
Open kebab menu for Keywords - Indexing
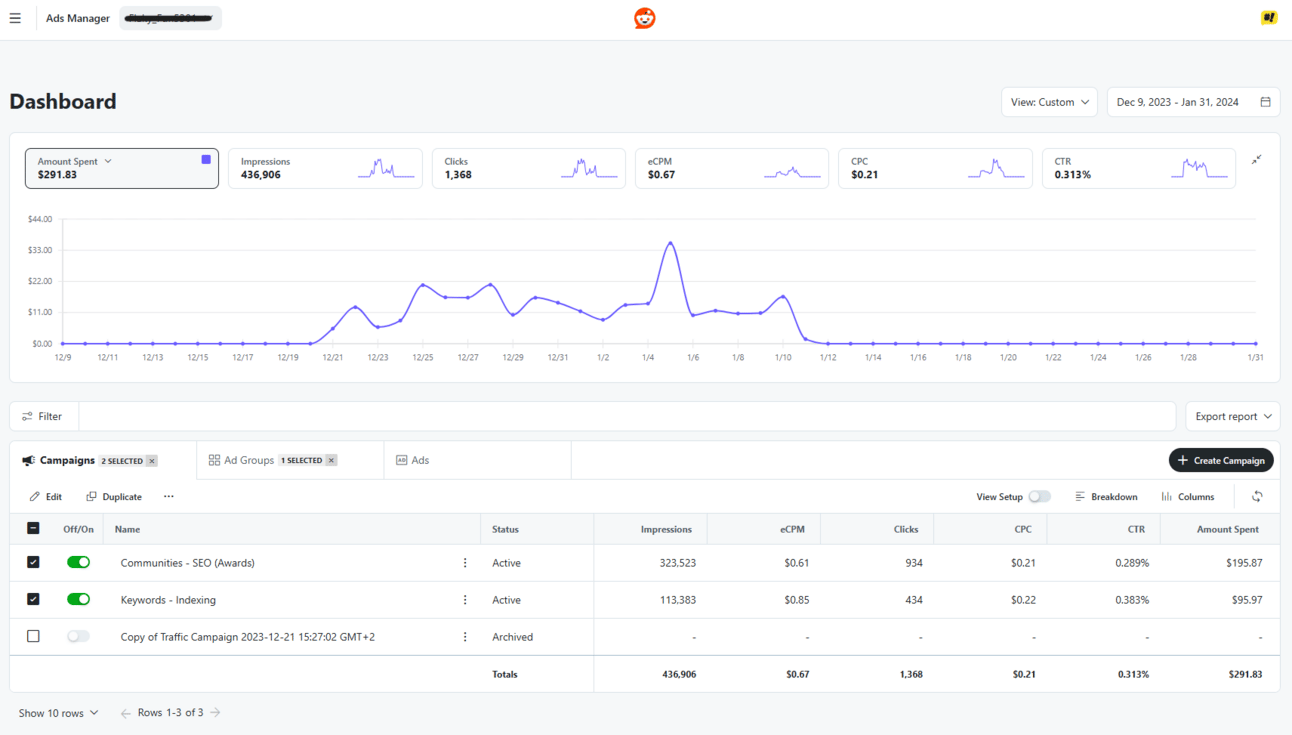click(465, 600)
